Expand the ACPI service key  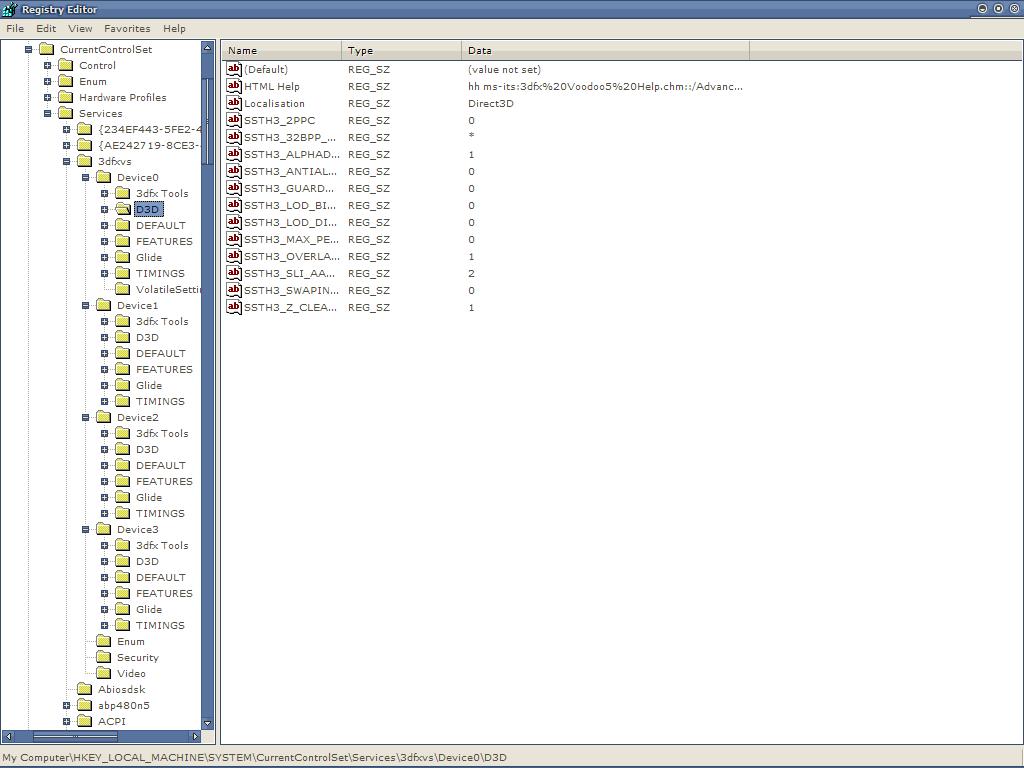click(67, 722)
